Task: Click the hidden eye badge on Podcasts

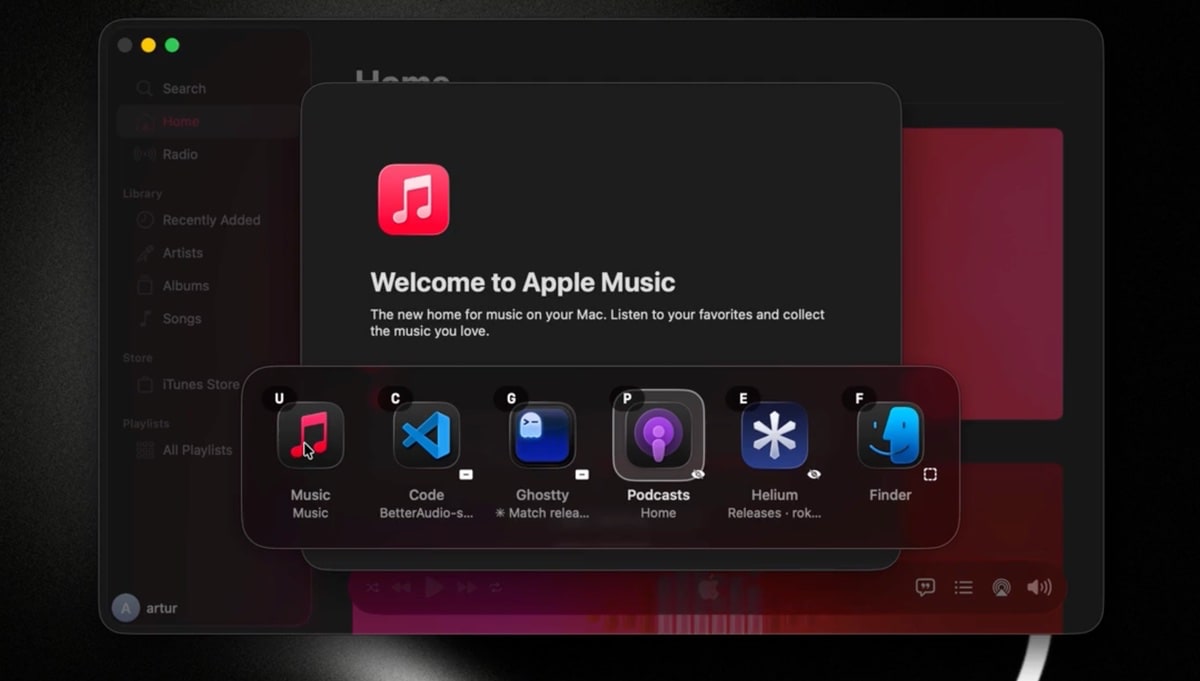Action: [x=698, y=474]
